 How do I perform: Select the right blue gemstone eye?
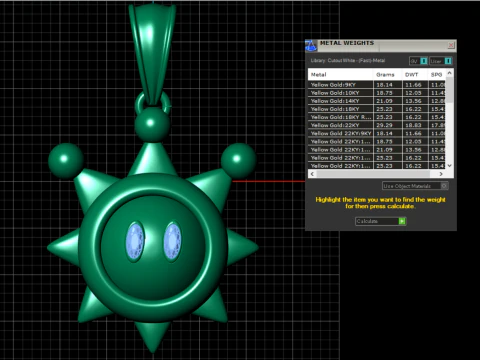tap(173, 241)
